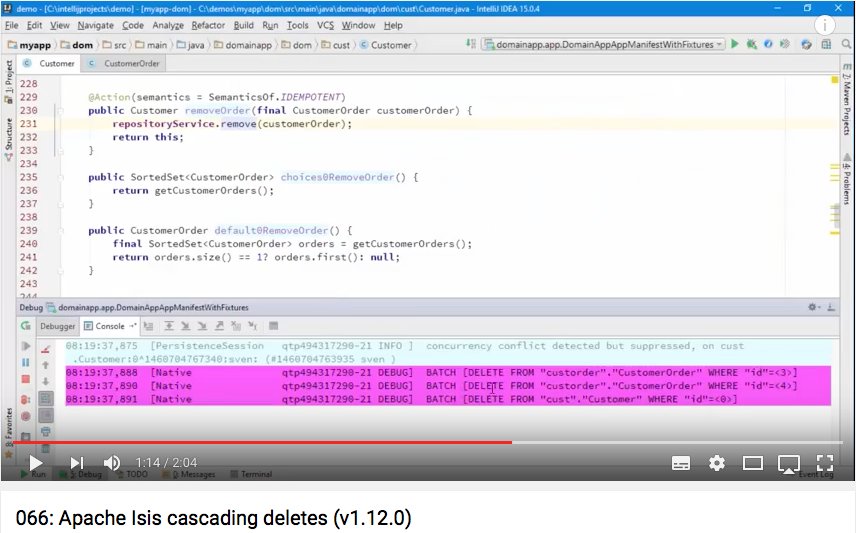Mute the video volume
The image size is (856, 533).
112,463
